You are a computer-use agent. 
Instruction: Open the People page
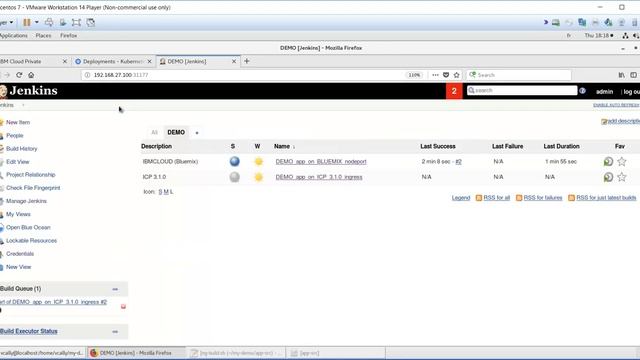tap(15, 136)
